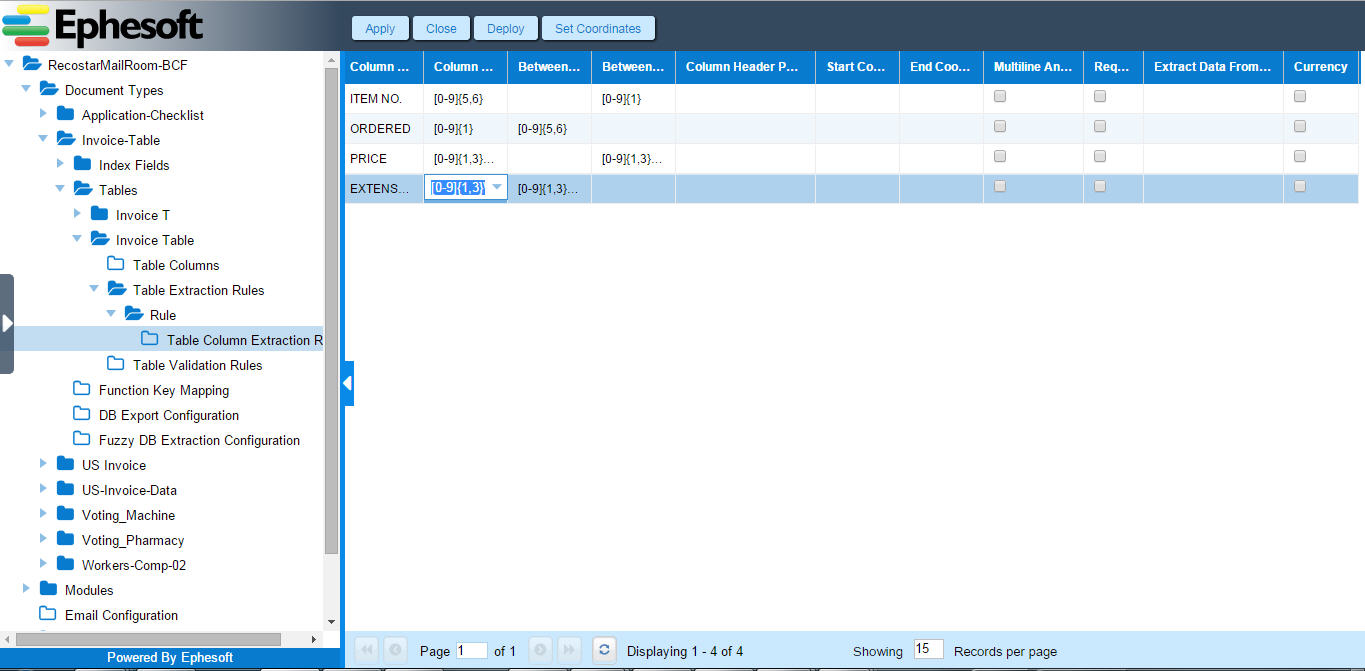Collapse the RecostarMailRoom-BCF tree node
The height and width of the screenshot is (671, 1365).
click(x=10, y=64)
